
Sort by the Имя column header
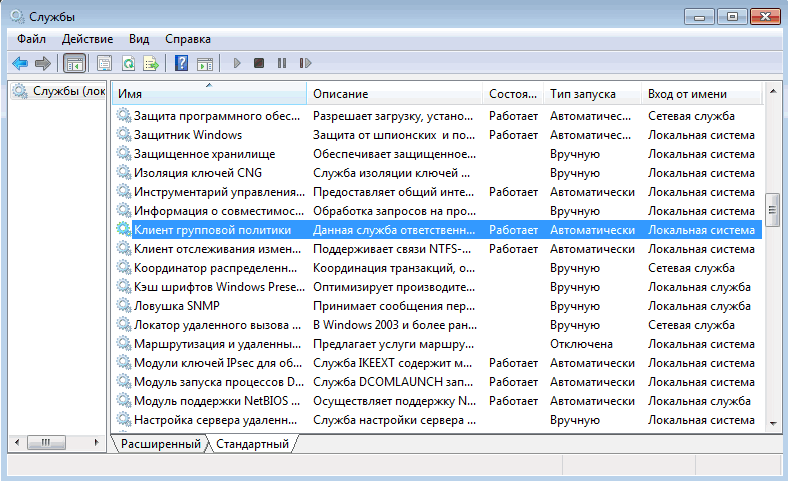209,94
